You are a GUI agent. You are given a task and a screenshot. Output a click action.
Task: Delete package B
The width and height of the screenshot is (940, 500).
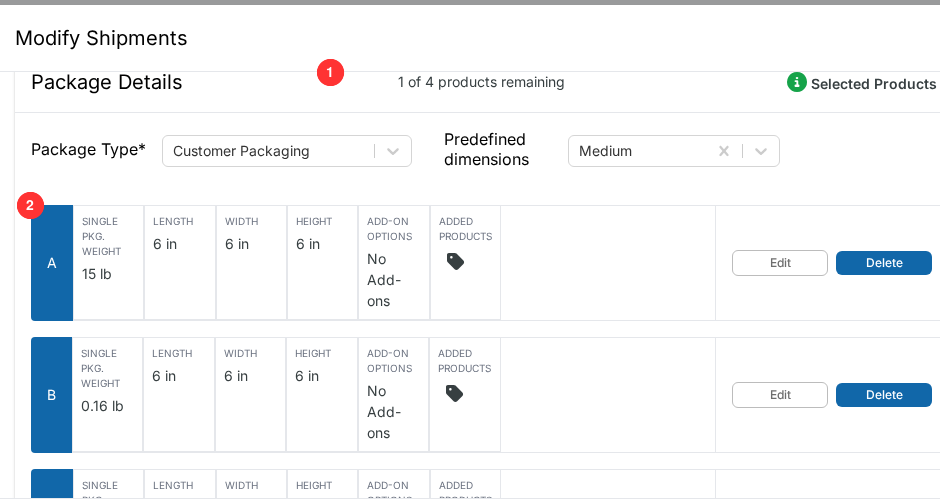tap(884, 395)
